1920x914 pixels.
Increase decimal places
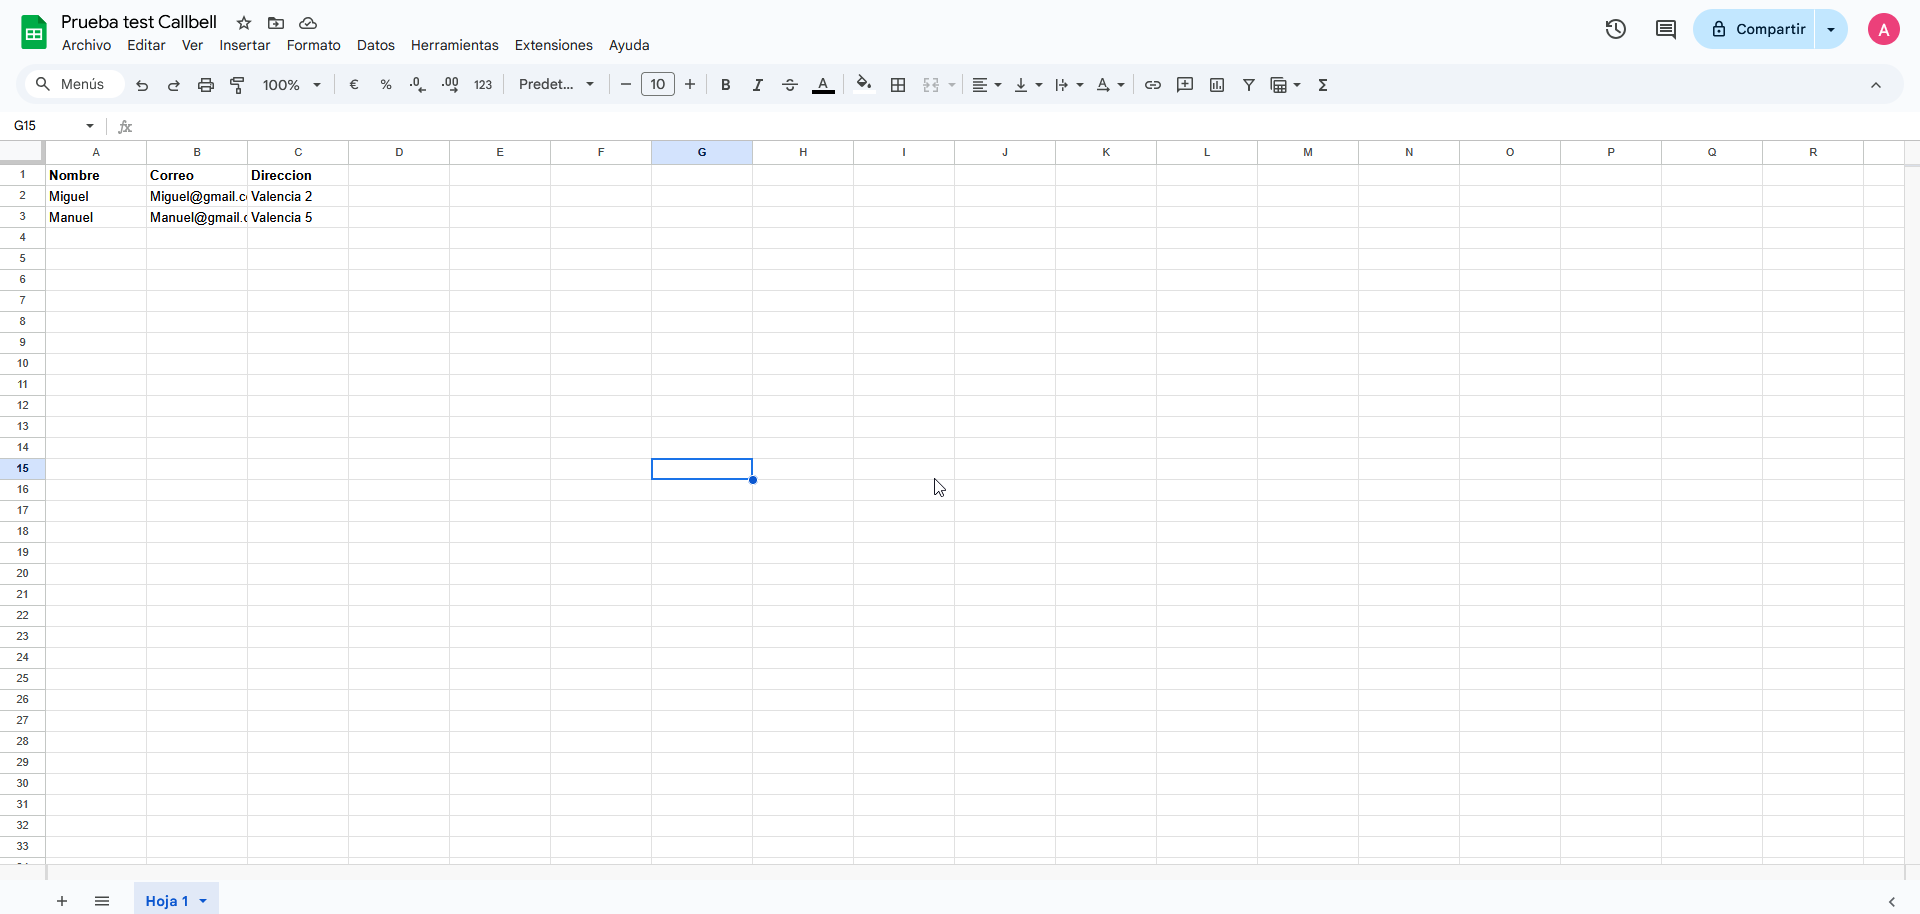tap(451, 85)
